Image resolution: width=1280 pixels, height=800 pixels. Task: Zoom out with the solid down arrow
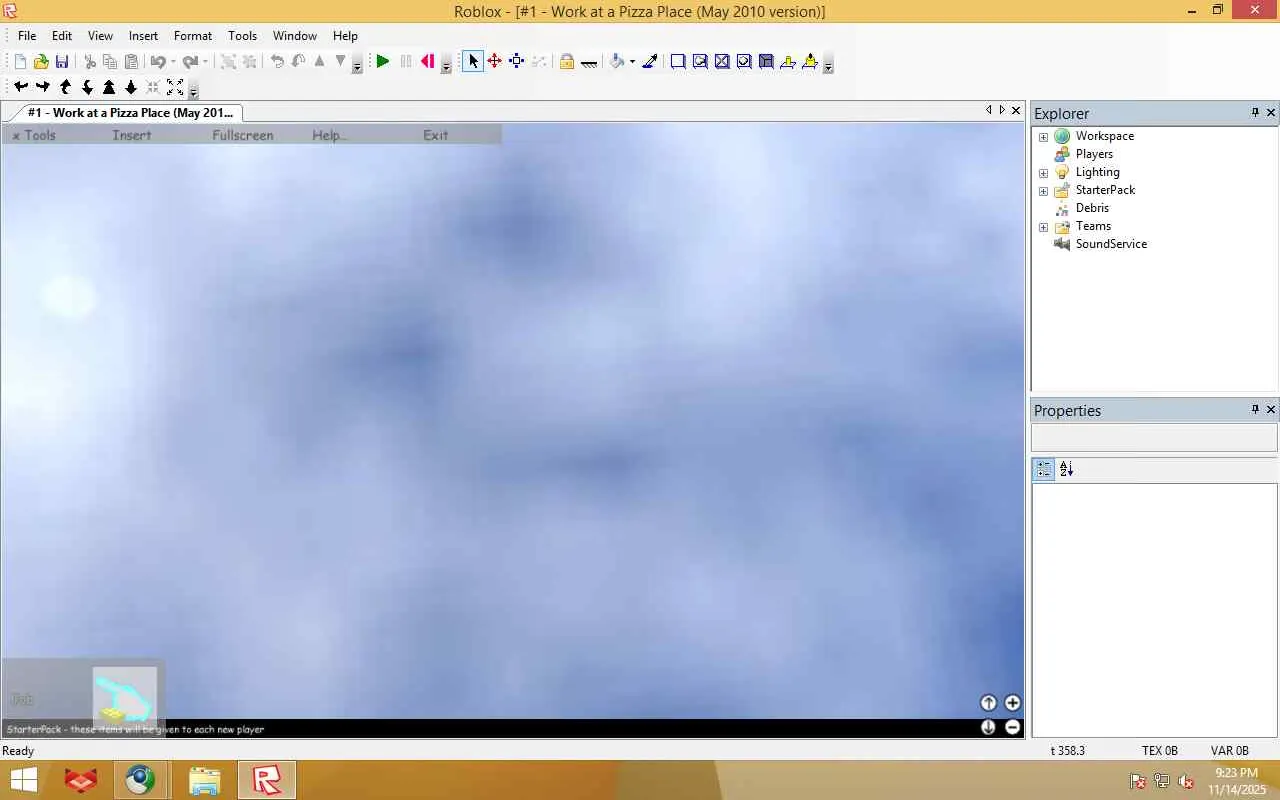[x=131, y=87]
